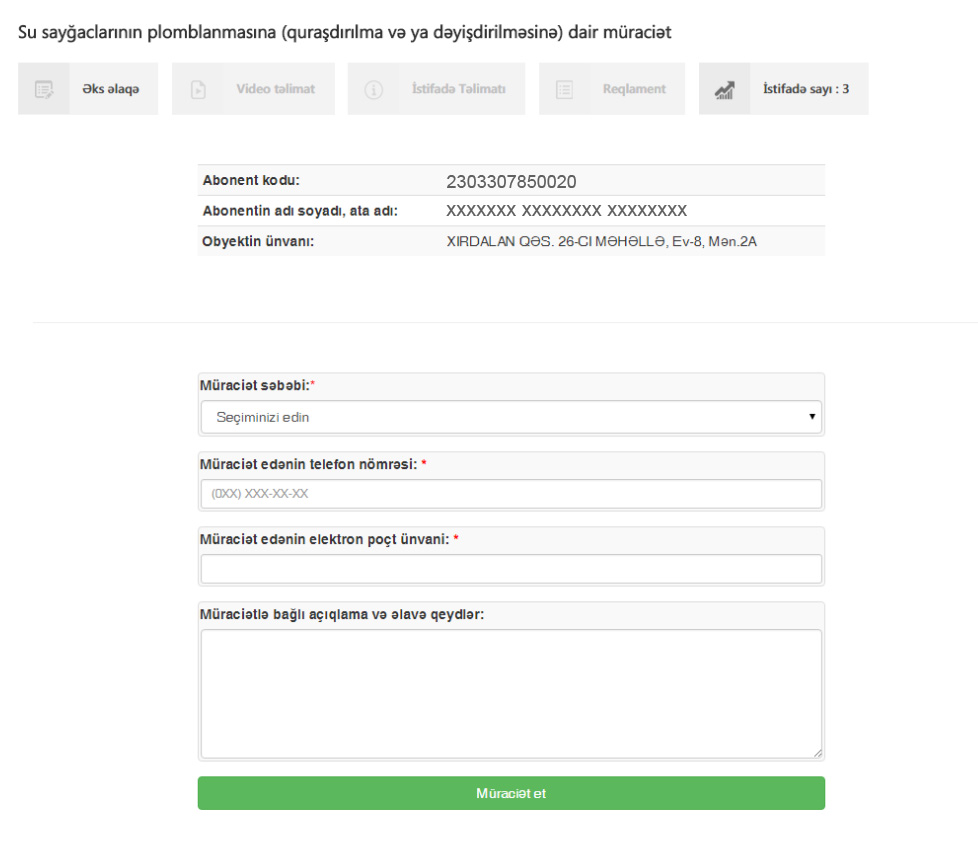Open the Reqlament link
This screenshot has height=861, width=978.
(612, 89)
